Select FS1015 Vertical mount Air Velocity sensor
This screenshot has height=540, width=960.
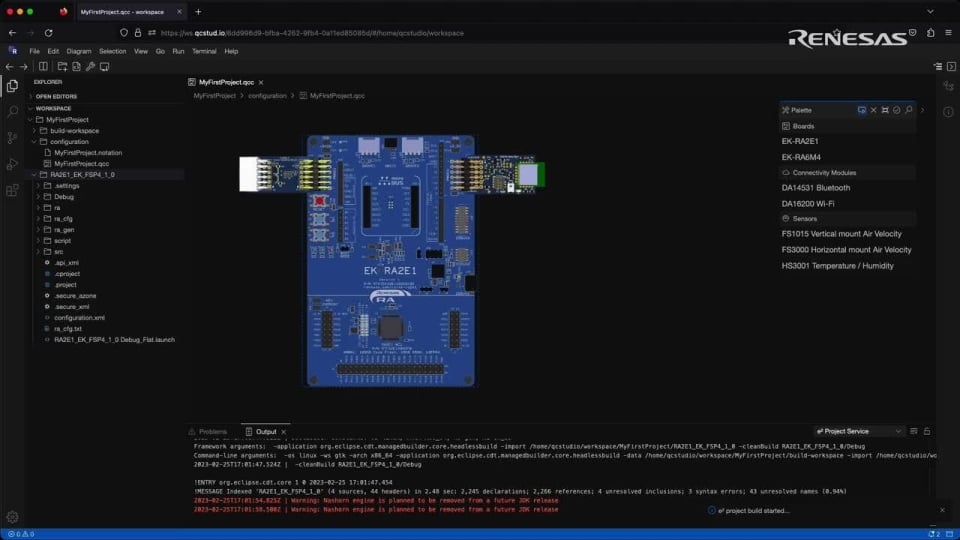pyautogui.click(x=841, y=234)
